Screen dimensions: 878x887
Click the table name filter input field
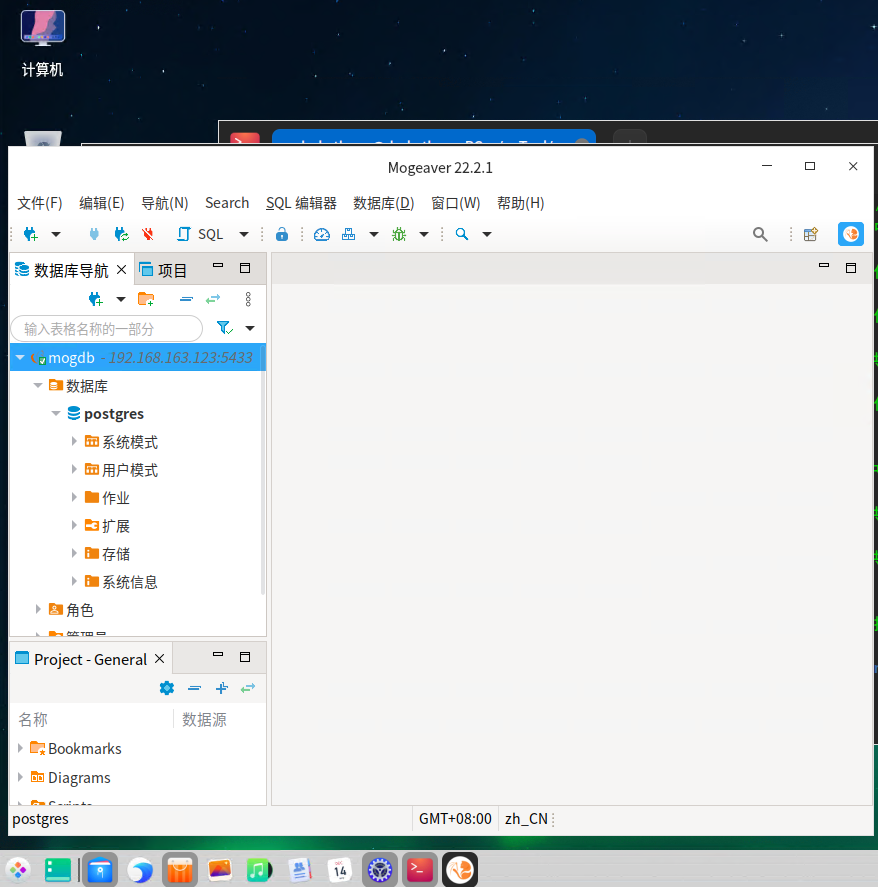click(106, 329)
